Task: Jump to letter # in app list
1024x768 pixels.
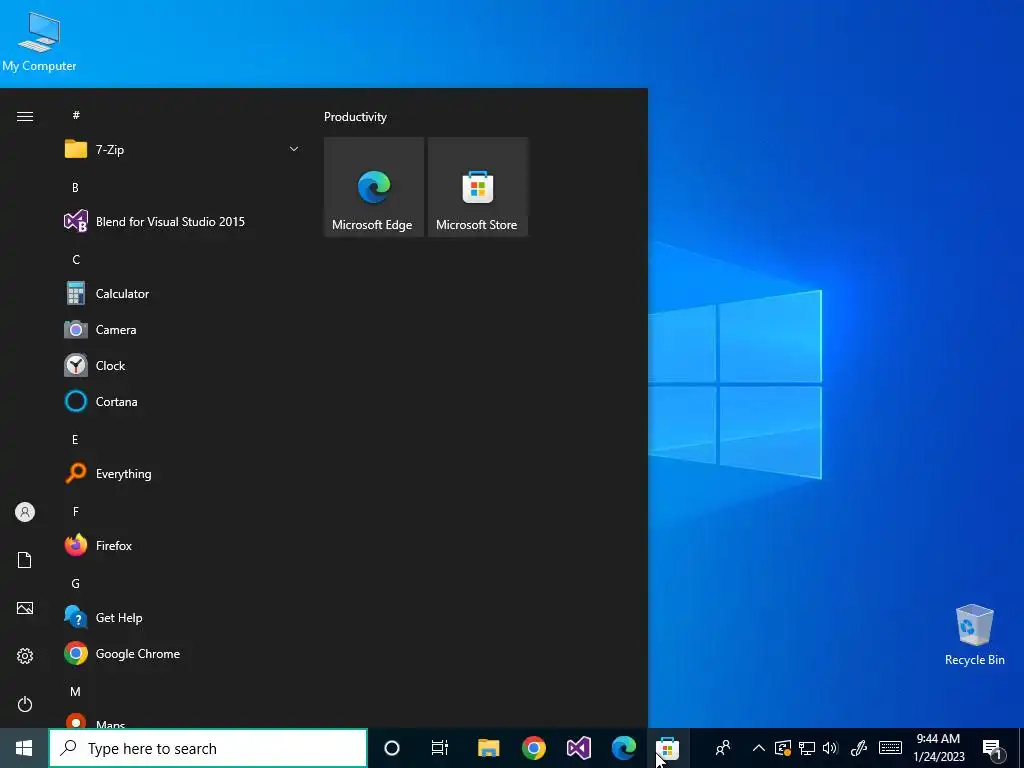Action: [x=76, y=115]
